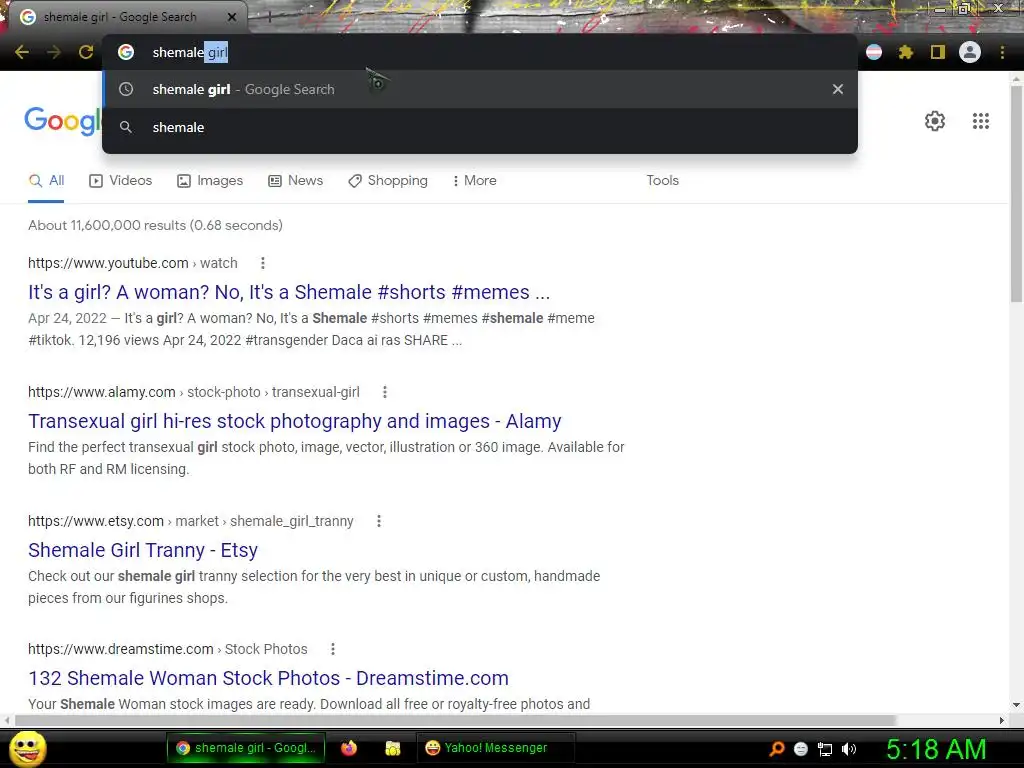Toggle the browser side panel icon
The width and height of the screenshot is (1024, 768).
point(938,52)
